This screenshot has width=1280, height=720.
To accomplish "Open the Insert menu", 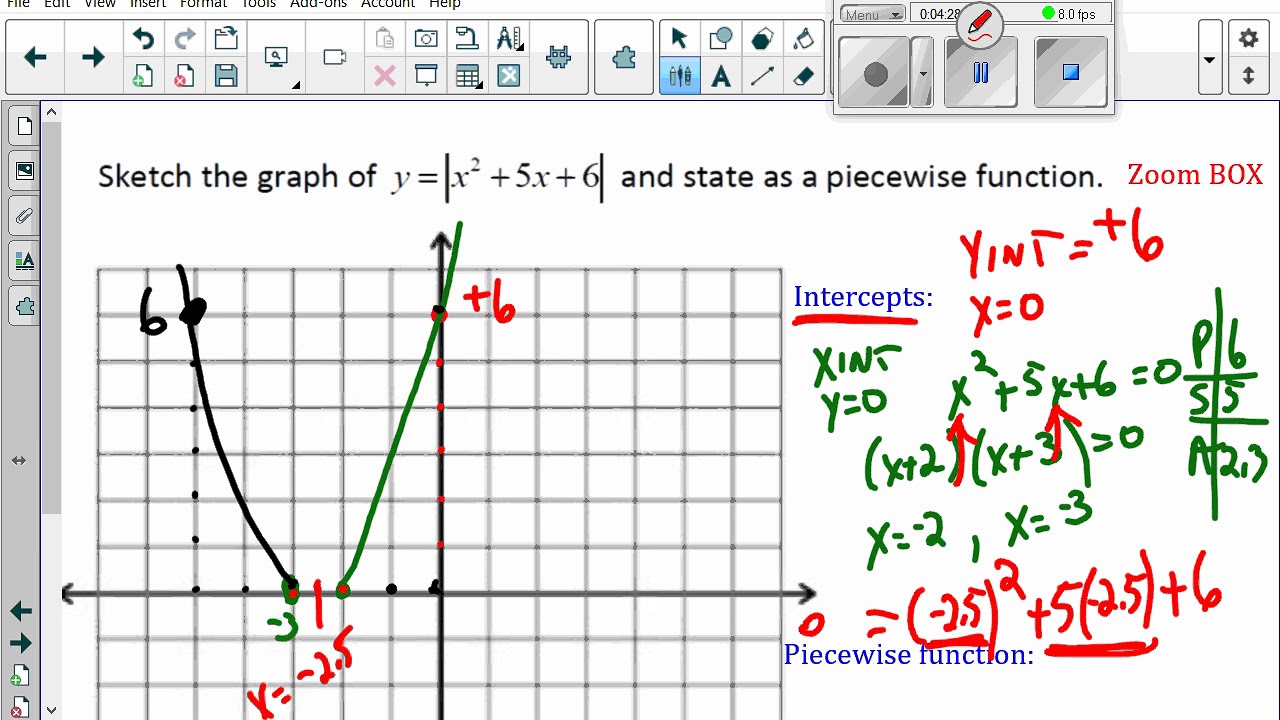I will click(147, 4).
